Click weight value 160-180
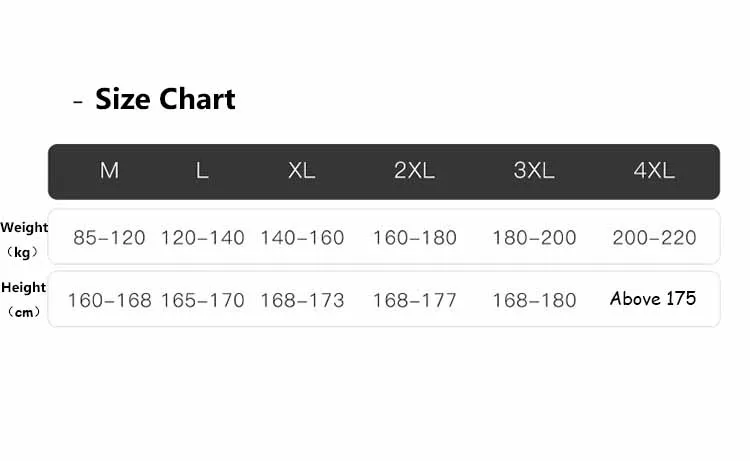 tap(414, 238)
